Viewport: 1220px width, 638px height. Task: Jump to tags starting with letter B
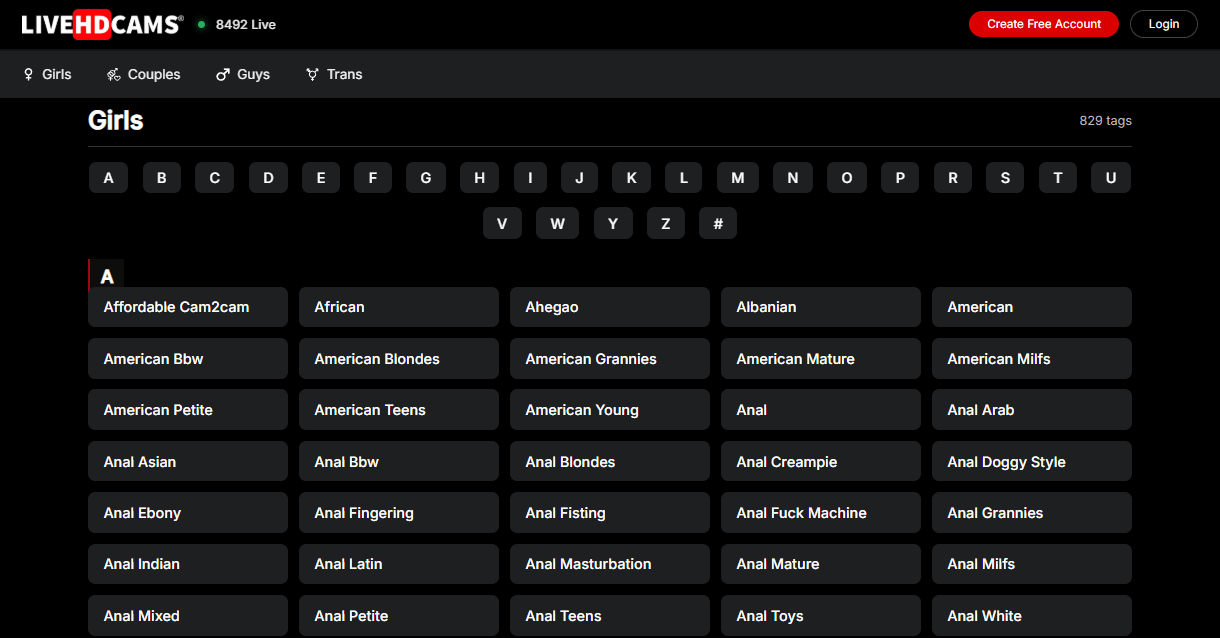click(161, 178)
